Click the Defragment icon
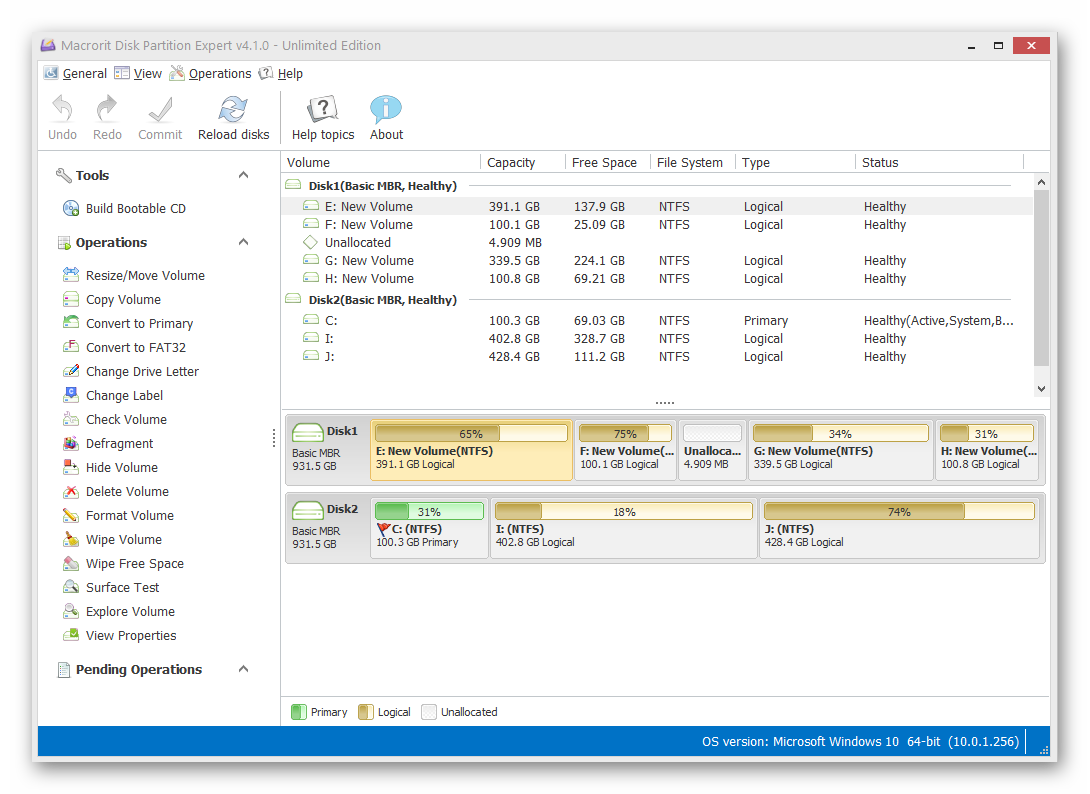This screenshot has height=794, width=1090. (x=71, y=444)
